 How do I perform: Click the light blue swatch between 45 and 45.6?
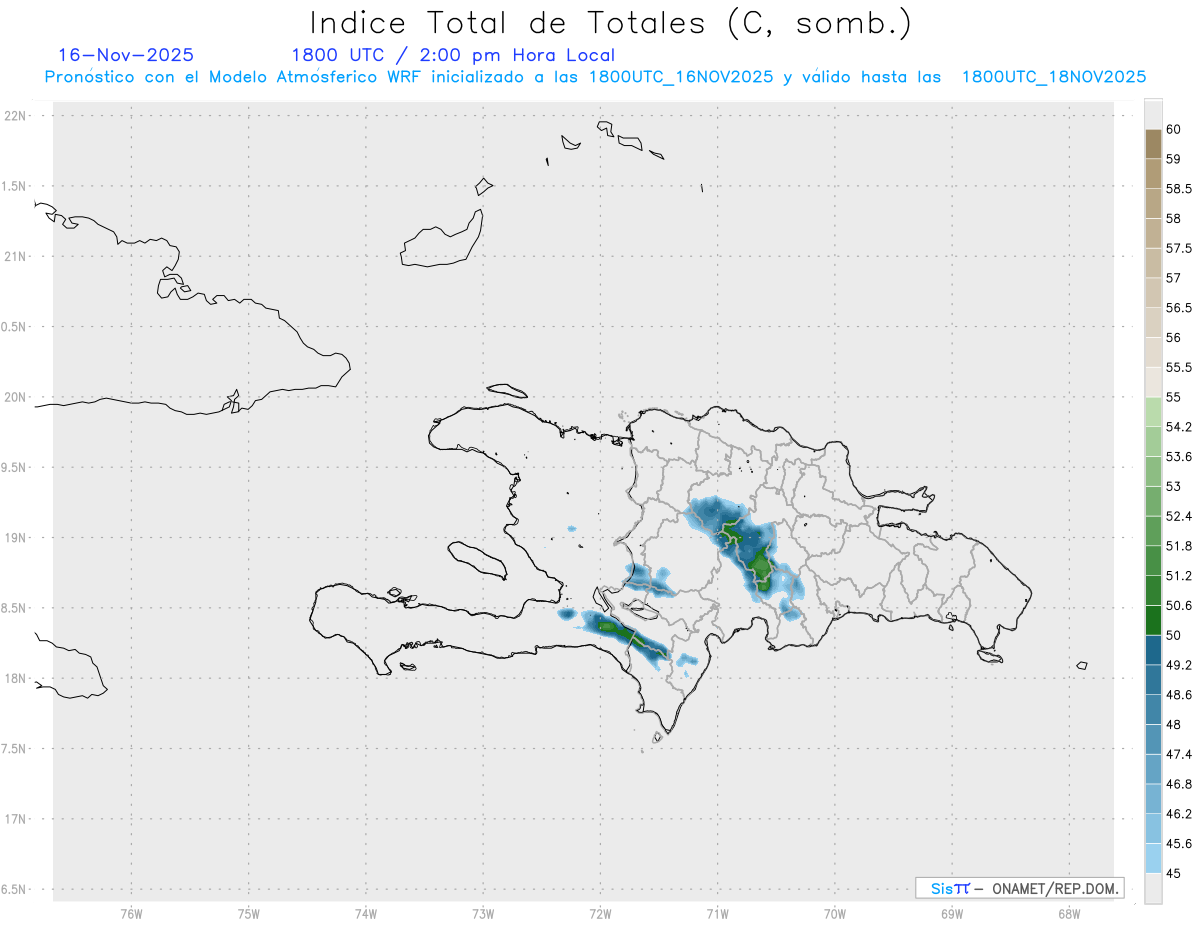point(1153,858)
